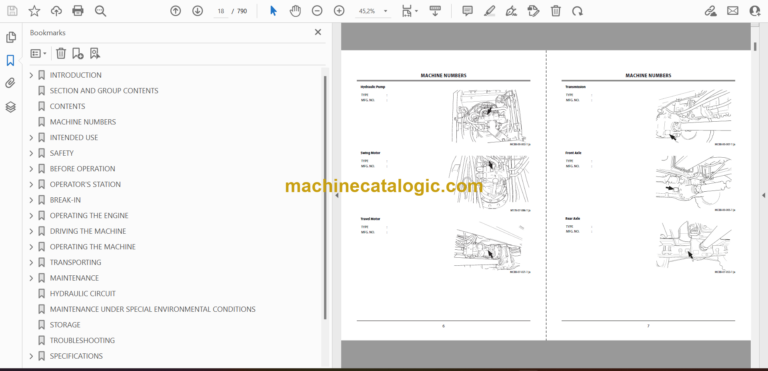Go to next page arrow

(197, 11)
